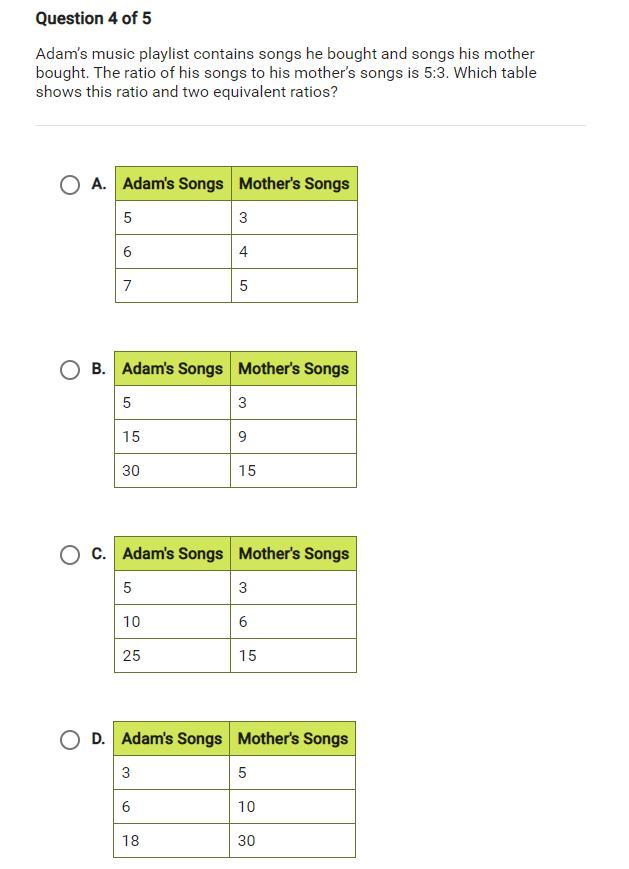Click the option D letter label
This screenshot has height=869, width=629.
point(98,739)
